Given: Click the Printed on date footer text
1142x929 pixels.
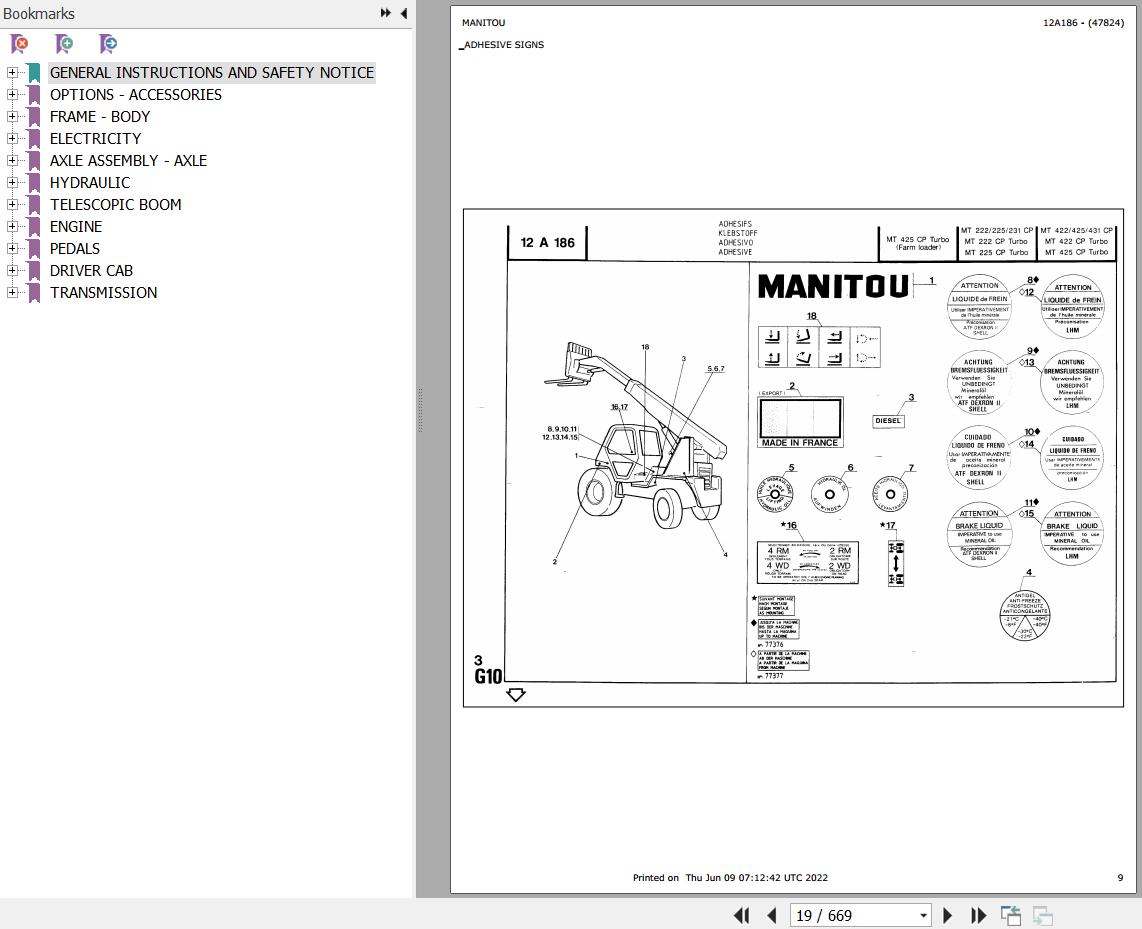Looking at the screenshot, I should click(730, 877).
